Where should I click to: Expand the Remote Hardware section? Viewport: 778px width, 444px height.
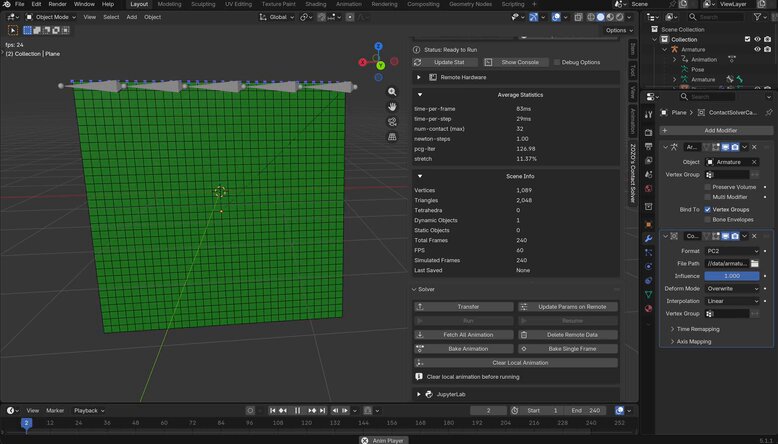(x=419, y=77)
